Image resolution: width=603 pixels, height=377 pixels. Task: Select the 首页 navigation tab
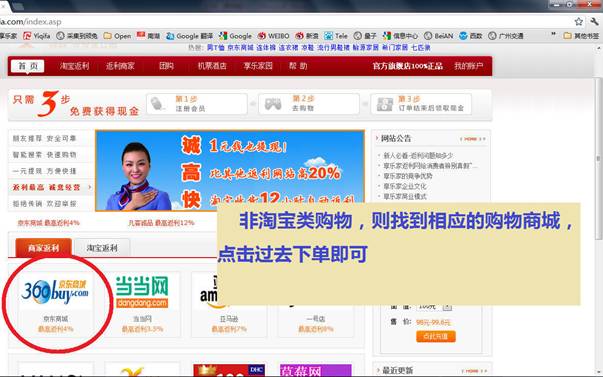click(x=28, y=66)
